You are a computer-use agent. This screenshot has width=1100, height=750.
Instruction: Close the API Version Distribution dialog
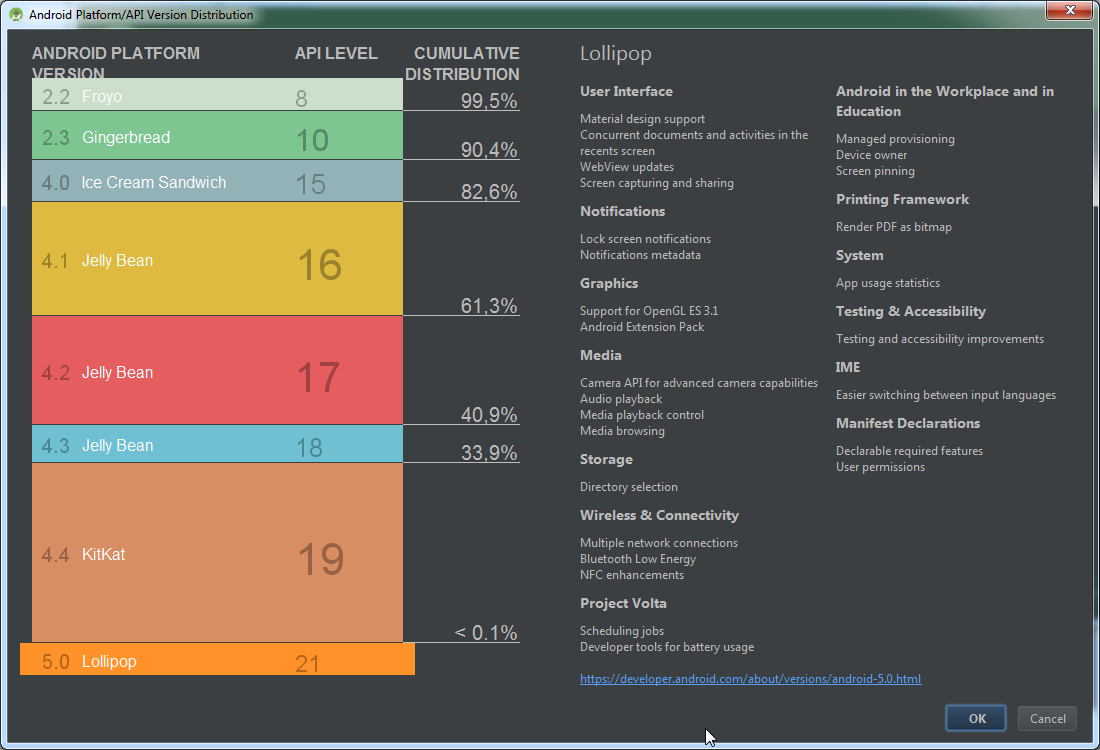(x=1070, y=10)
